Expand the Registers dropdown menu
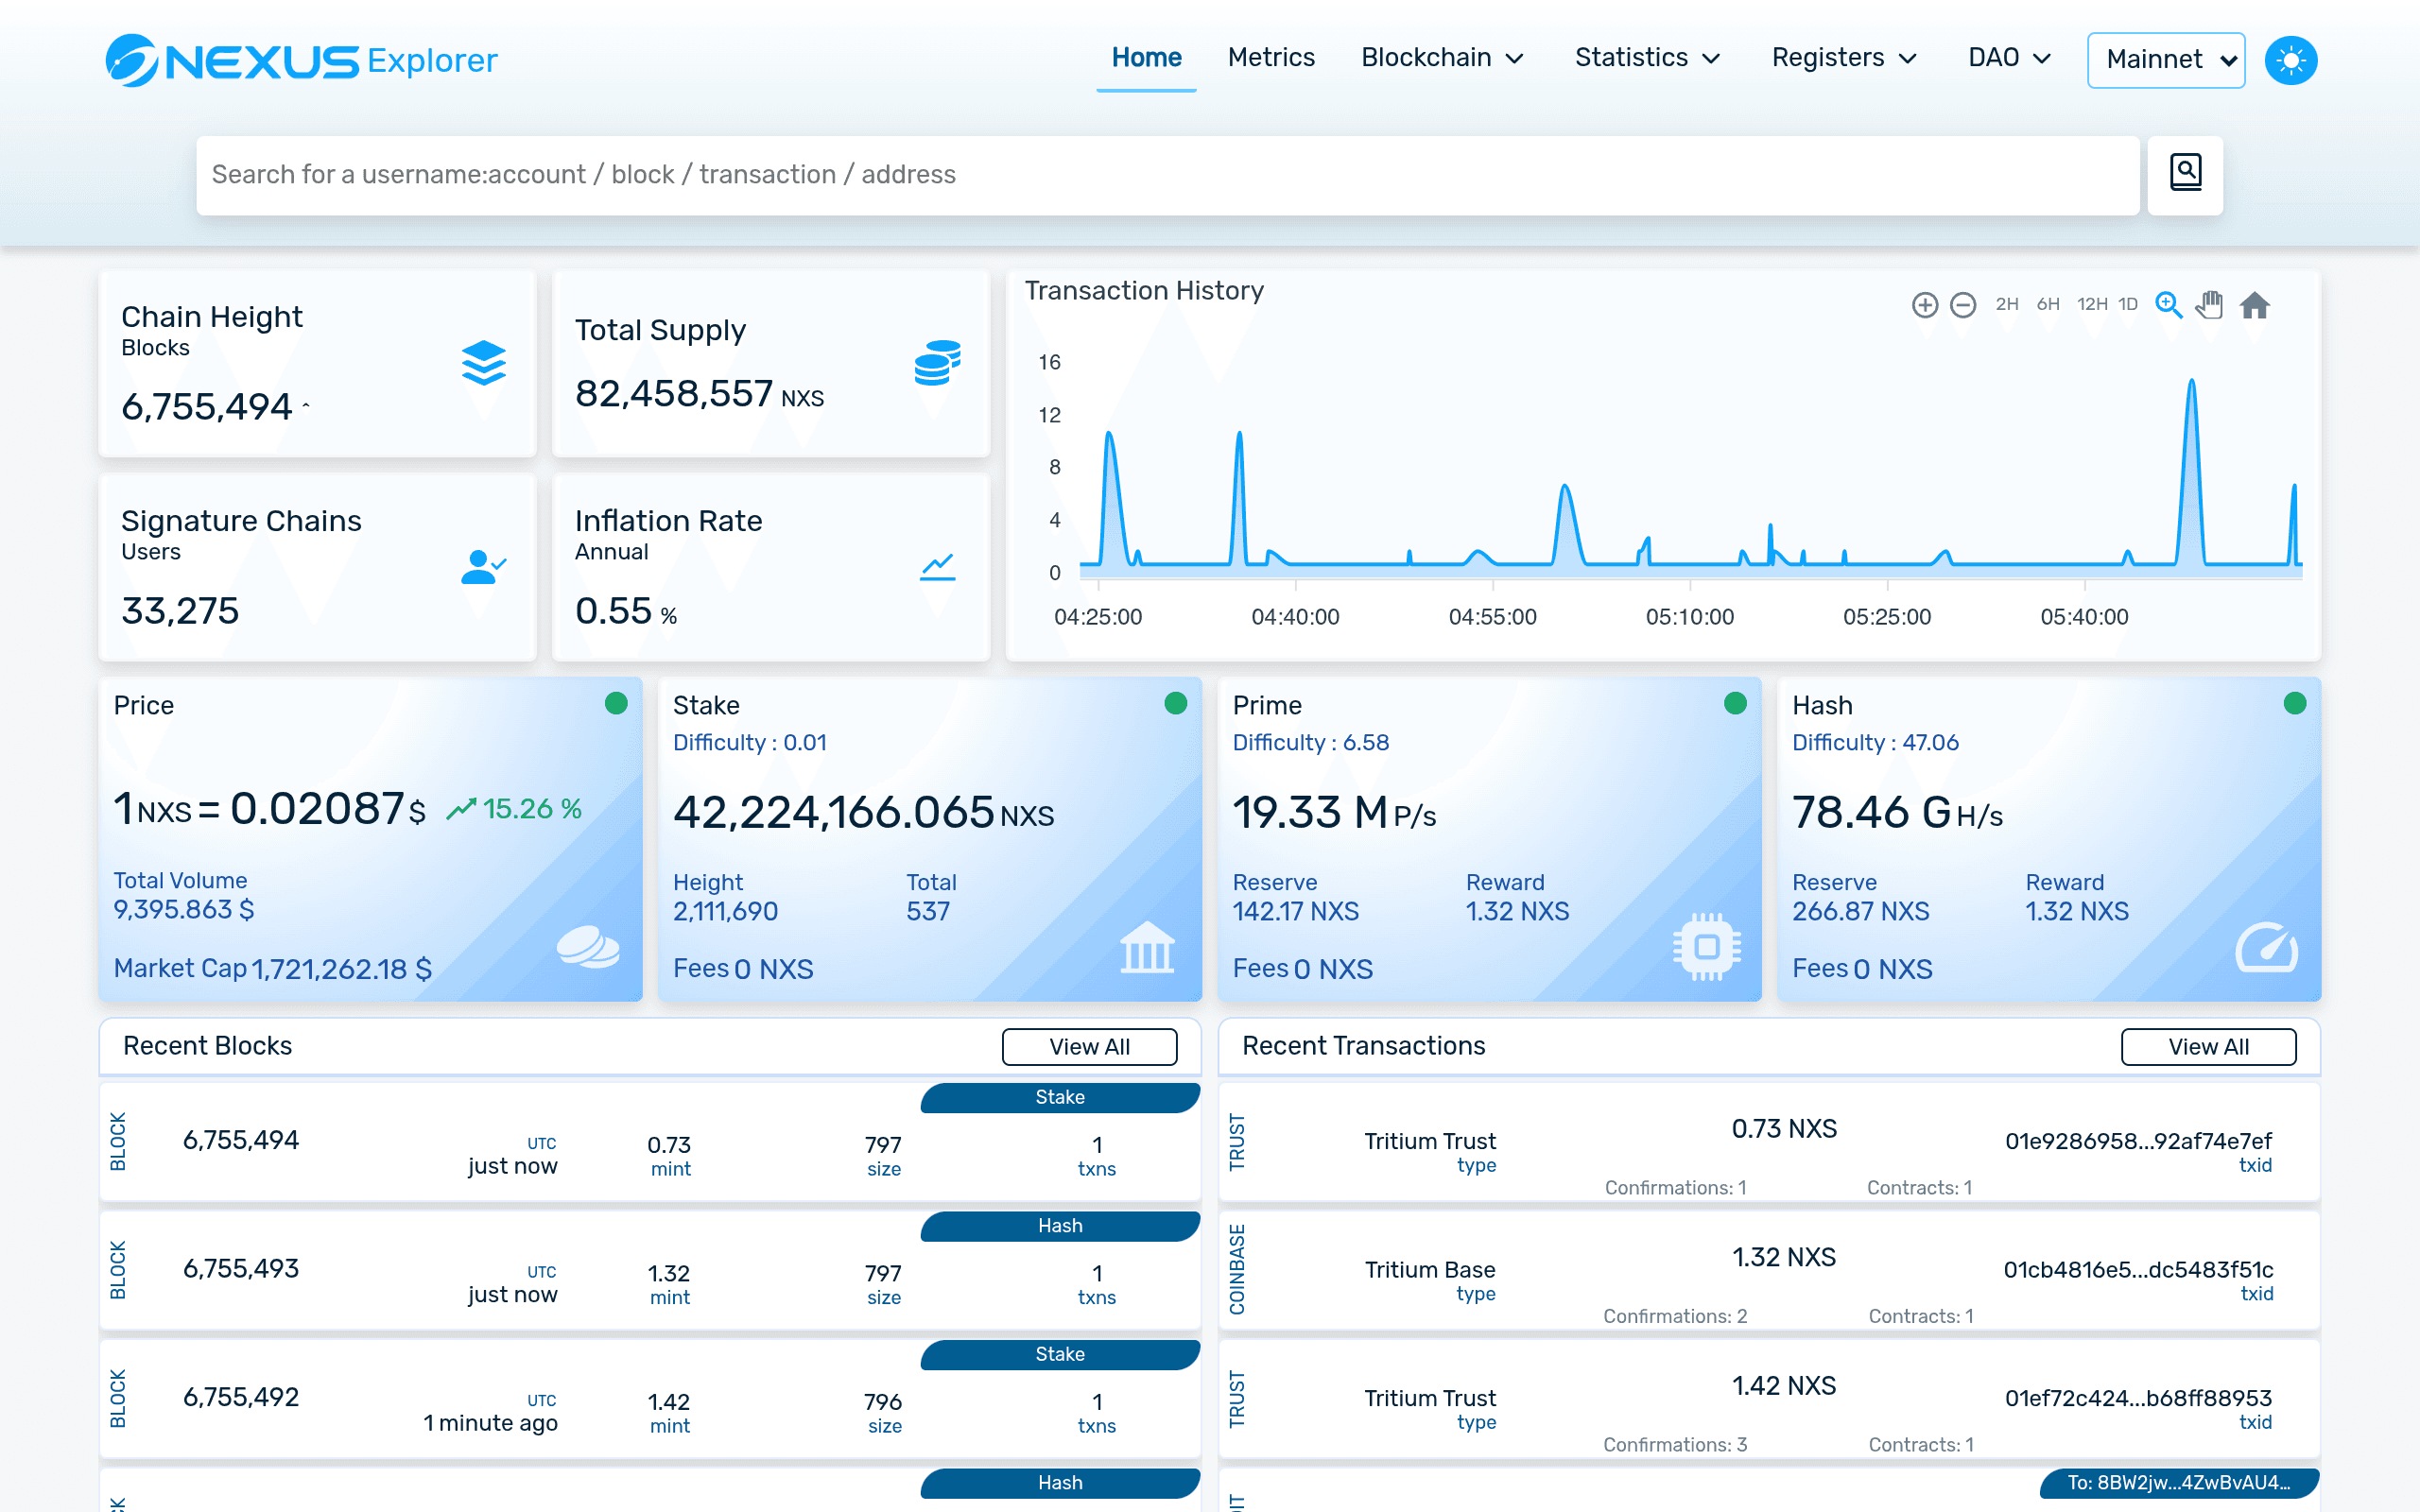2420x1512 pixels. [1844, 58]
